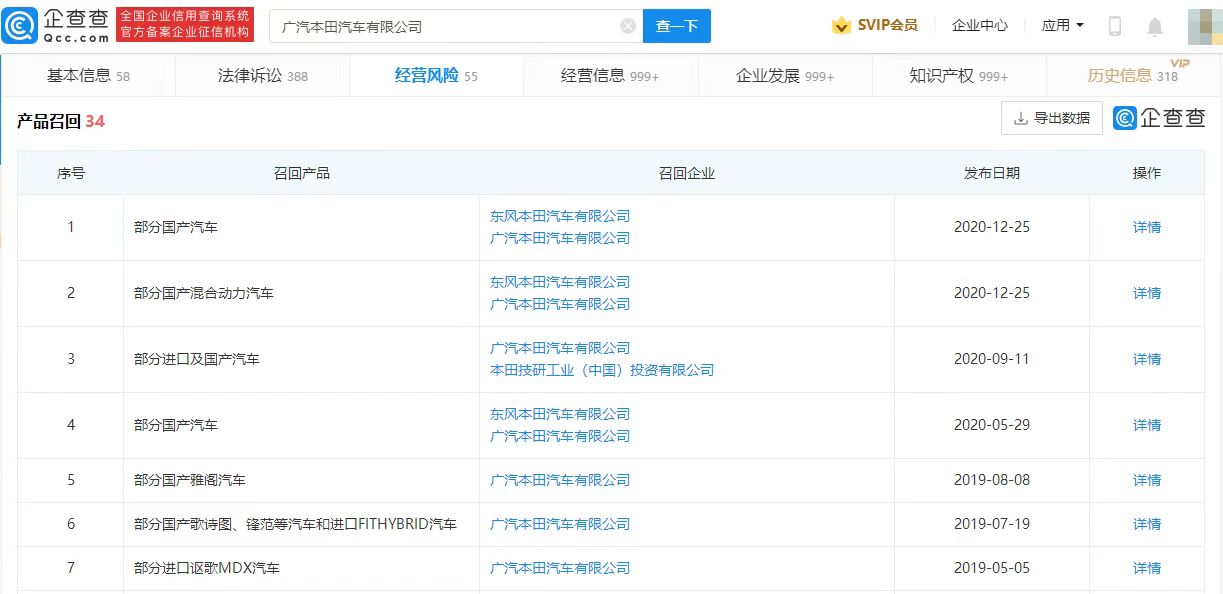Open 详情 for the 2020-05-29 recall
The height and width of the screenshot is (594, 1223).
[1147, 425]
